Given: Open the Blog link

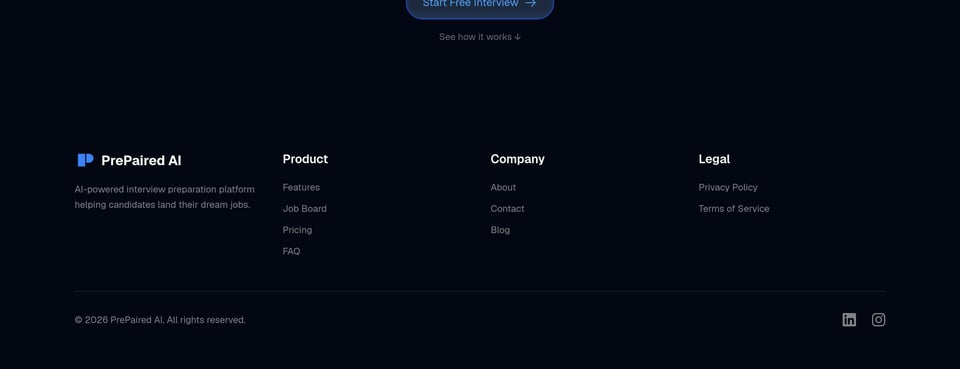Looking at the screenshot, I should coord(500,230).
